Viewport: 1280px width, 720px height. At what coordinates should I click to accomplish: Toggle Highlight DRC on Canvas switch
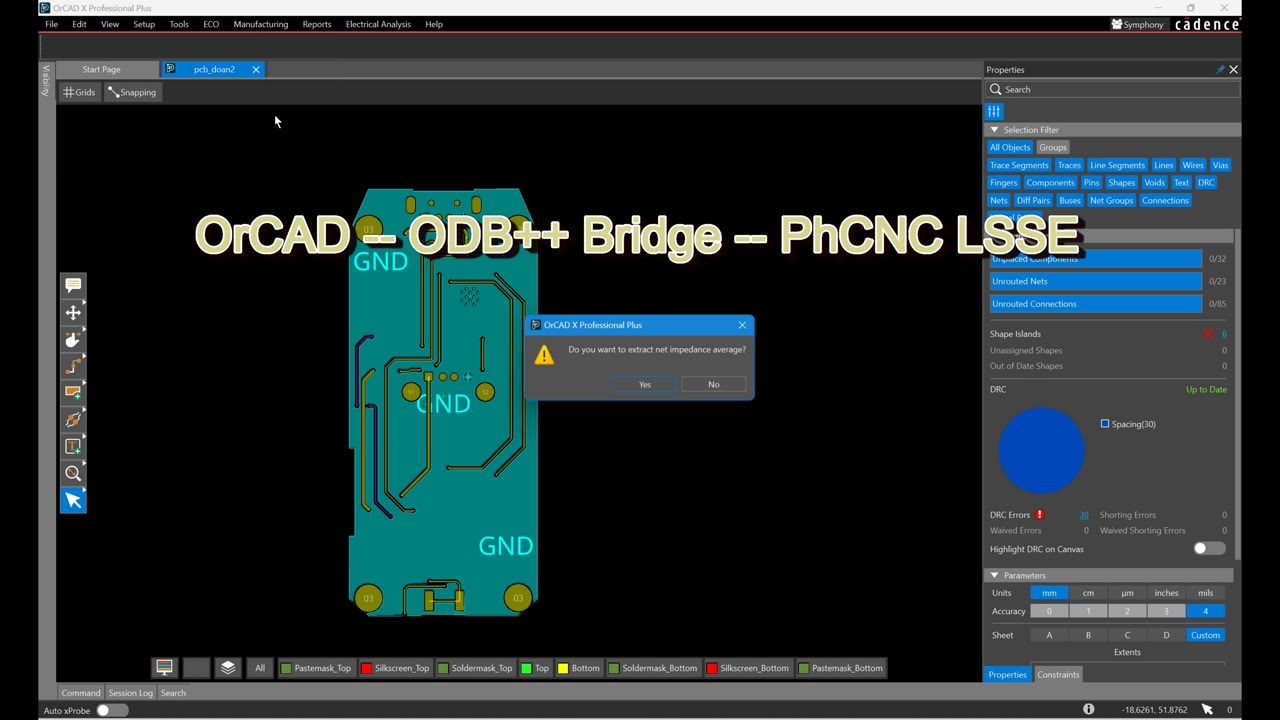[x=1208, y=549]
